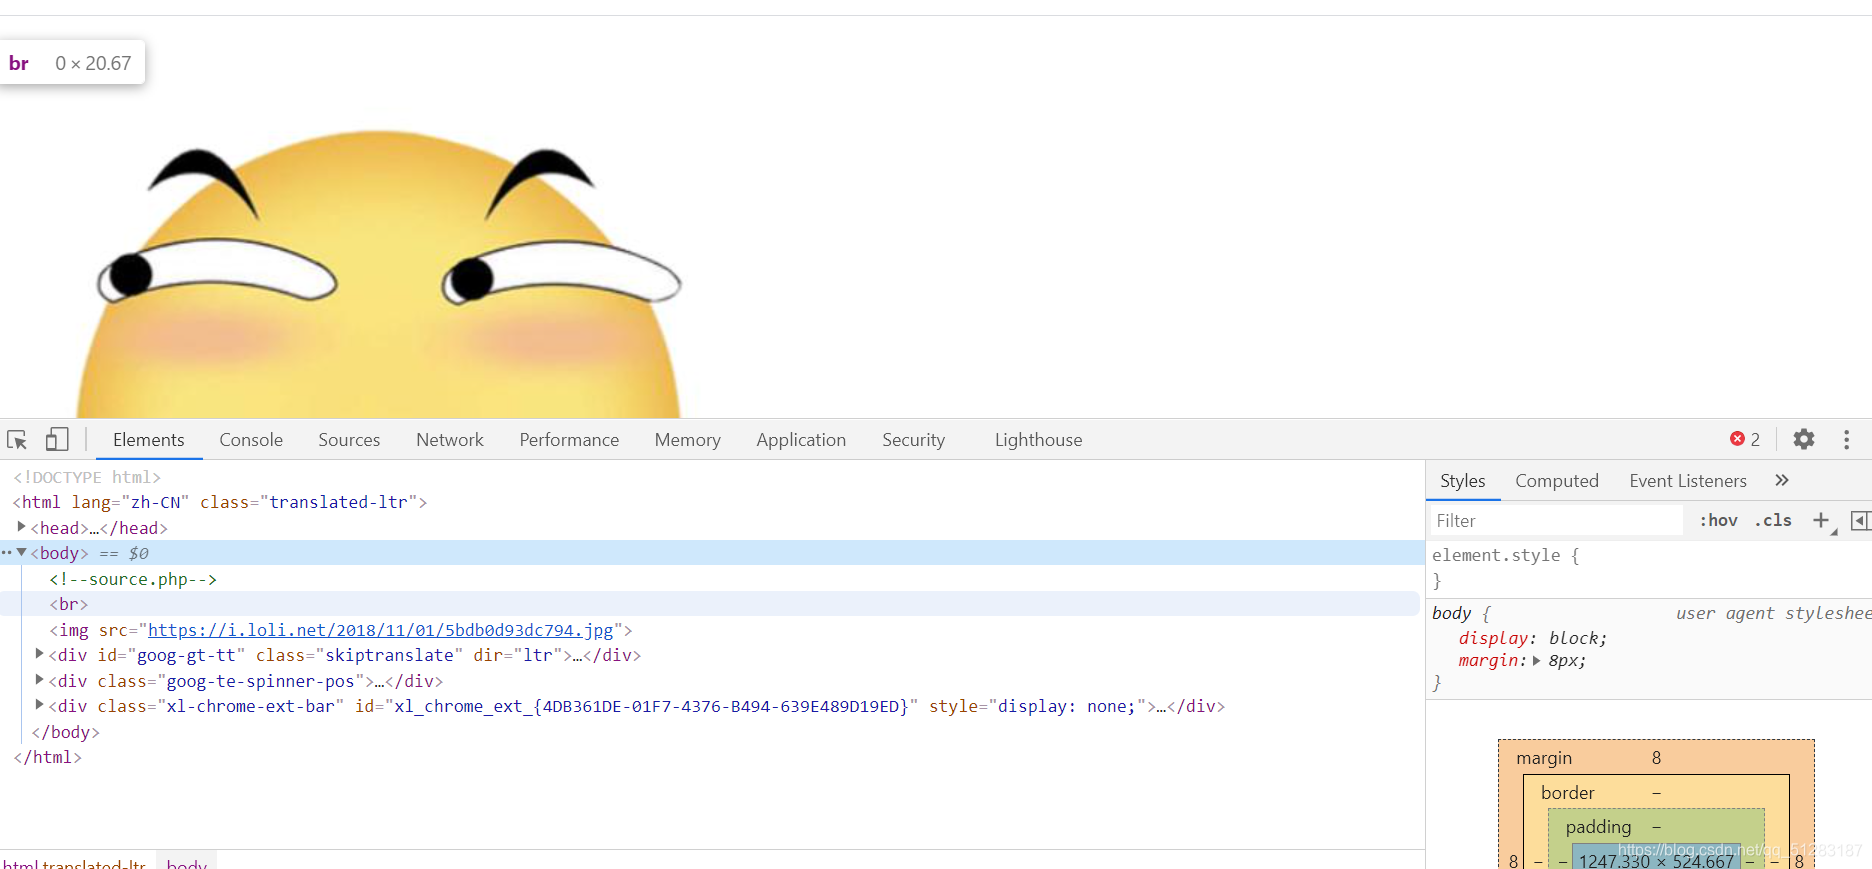This screenshot has width=1872, height=869.
Task: Select the Computed pane tab
Action: [1557, 481]
